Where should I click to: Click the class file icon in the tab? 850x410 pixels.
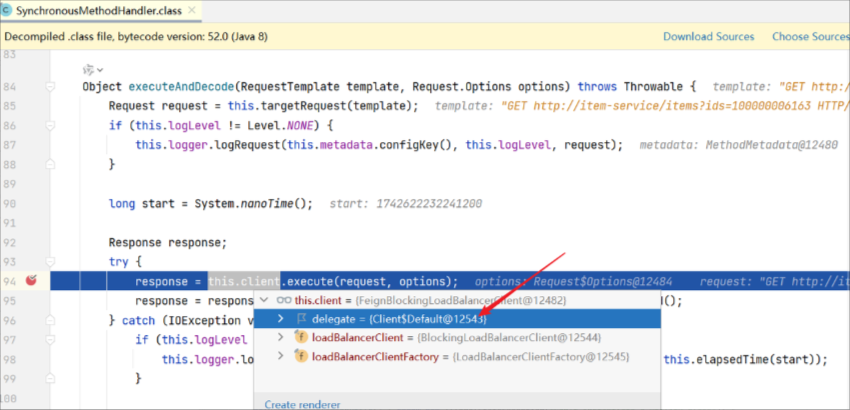[x=7, y=10]
